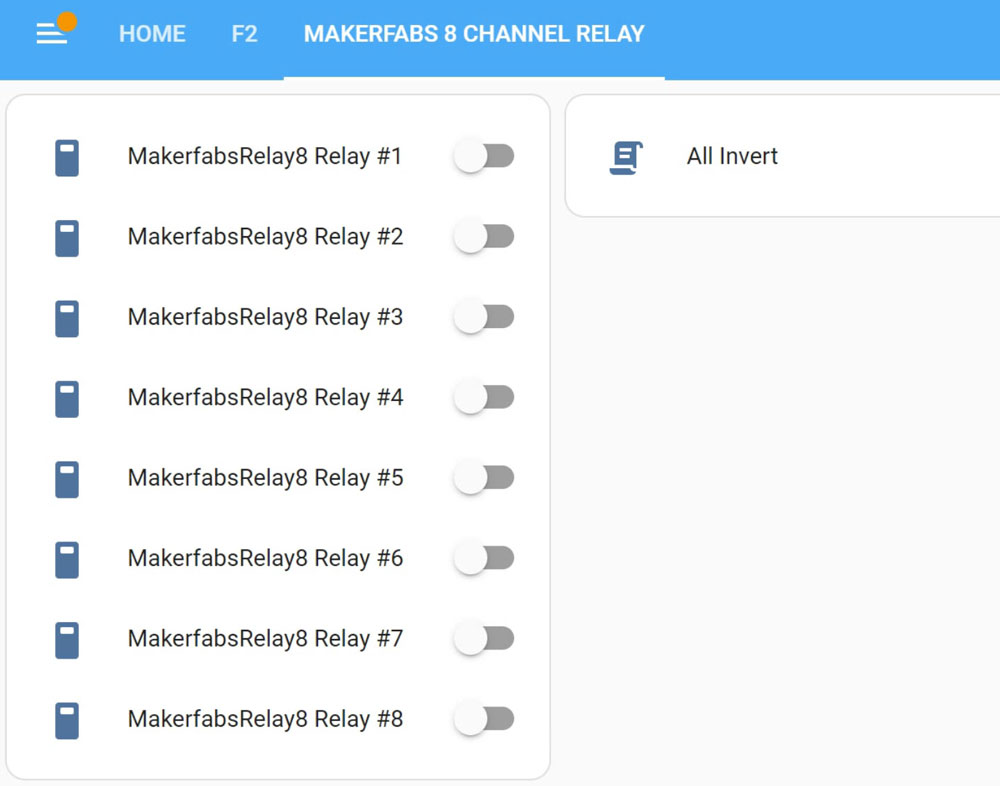
Task: Select the MakerfabsRelay8 Relay #8 label
Action: [265, 720]
